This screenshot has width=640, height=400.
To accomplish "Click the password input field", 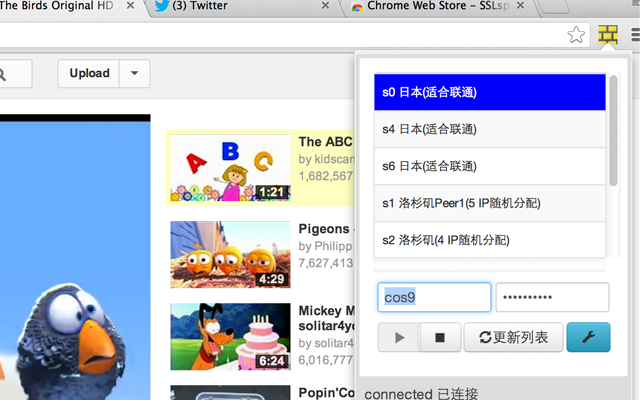I will tap(552, 297).
